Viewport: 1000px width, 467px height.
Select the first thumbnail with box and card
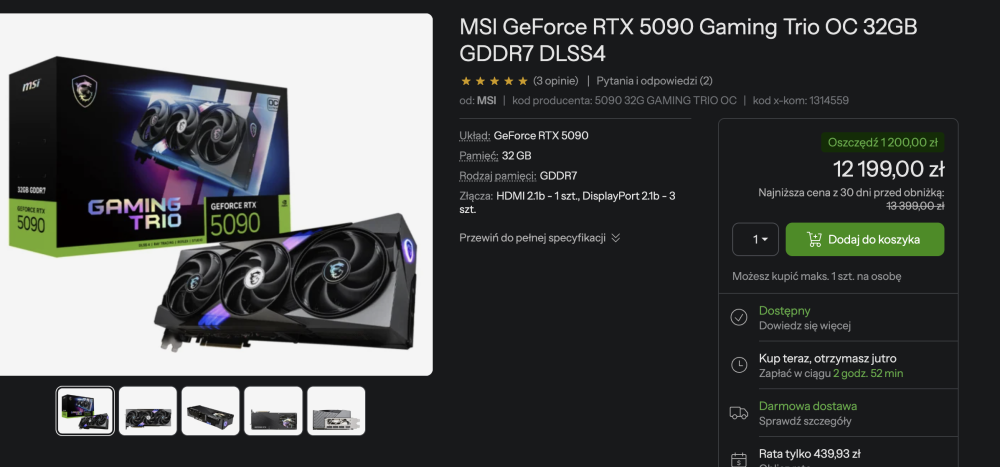point(85,411)
